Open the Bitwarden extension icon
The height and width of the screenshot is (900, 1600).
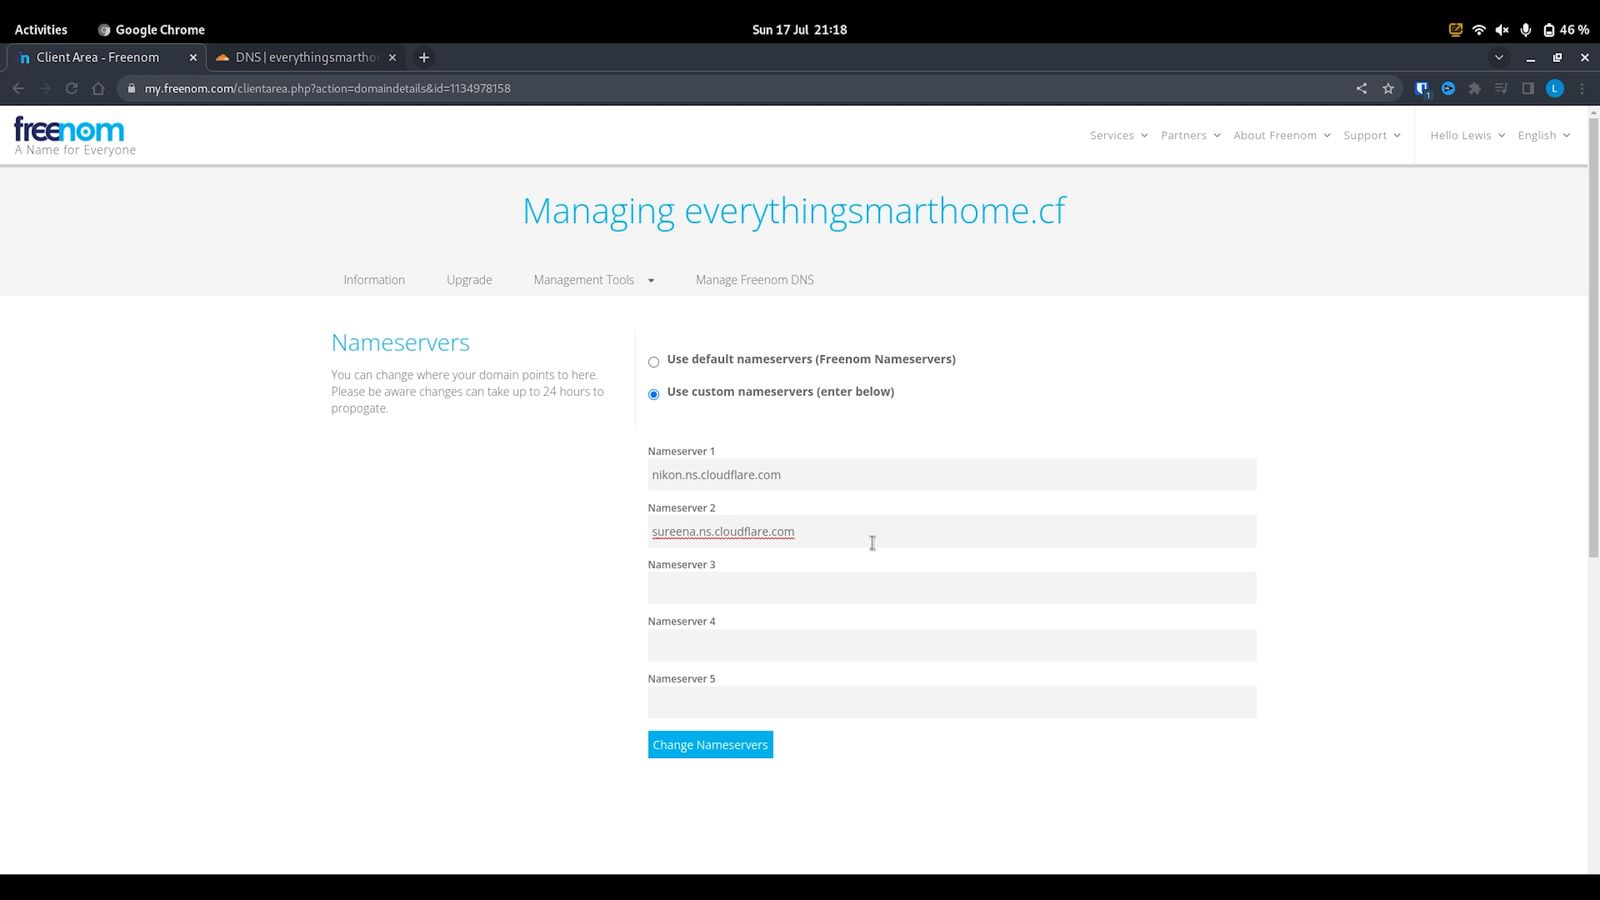coord(1421,88)
